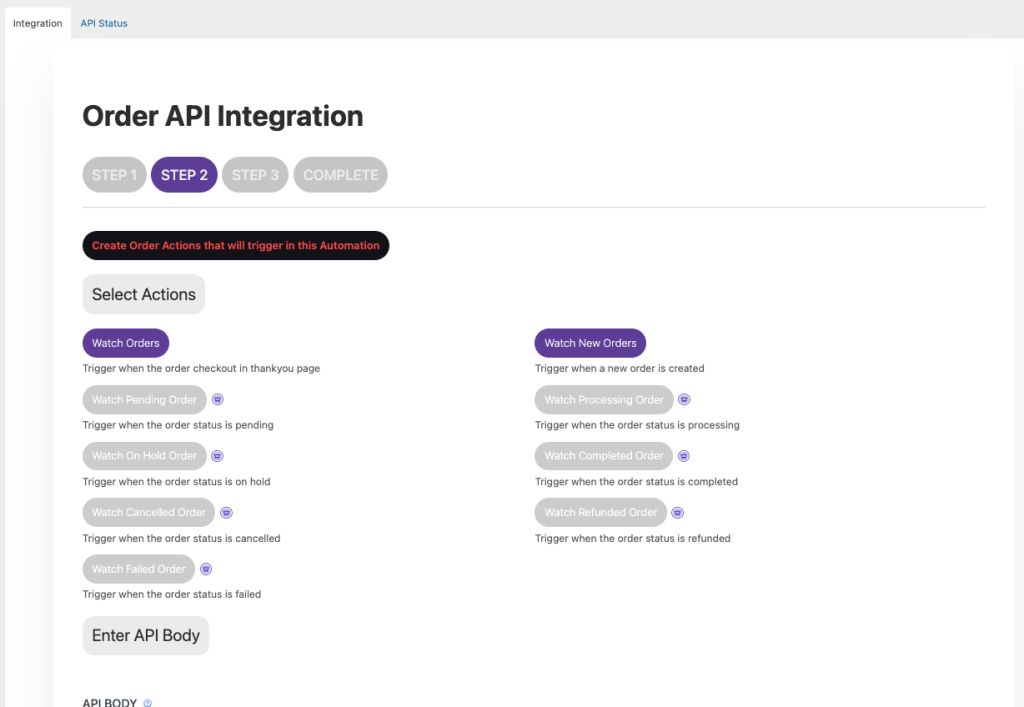This screenshot has width=1024, height=707.
Task: Click premium icon beside Watch Failed Order
Action: point(206,569)
